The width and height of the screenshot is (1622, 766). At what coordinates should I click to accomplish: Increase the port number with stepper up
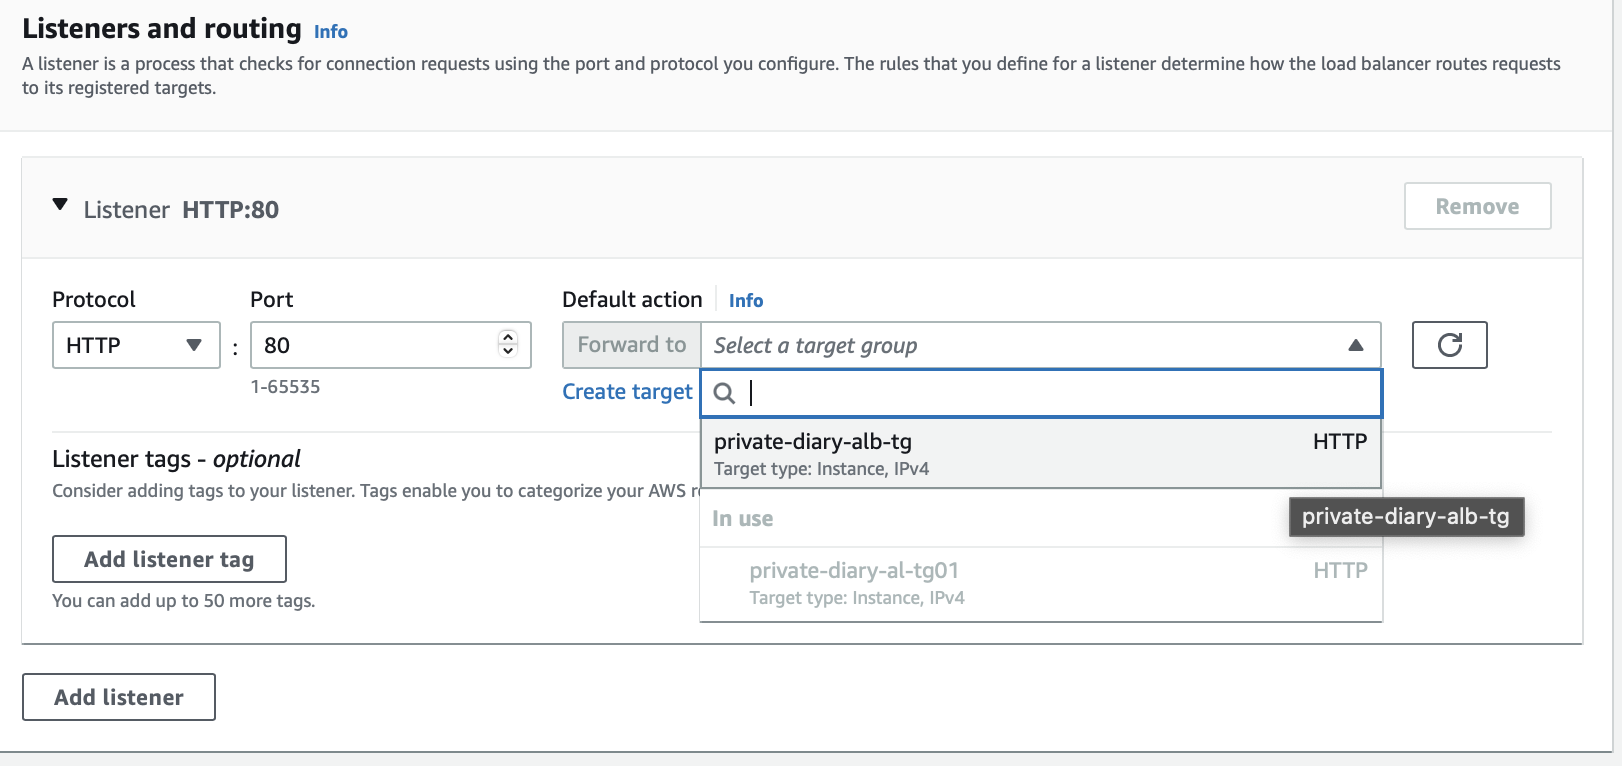pyautogui.click(x=508, y=338)
